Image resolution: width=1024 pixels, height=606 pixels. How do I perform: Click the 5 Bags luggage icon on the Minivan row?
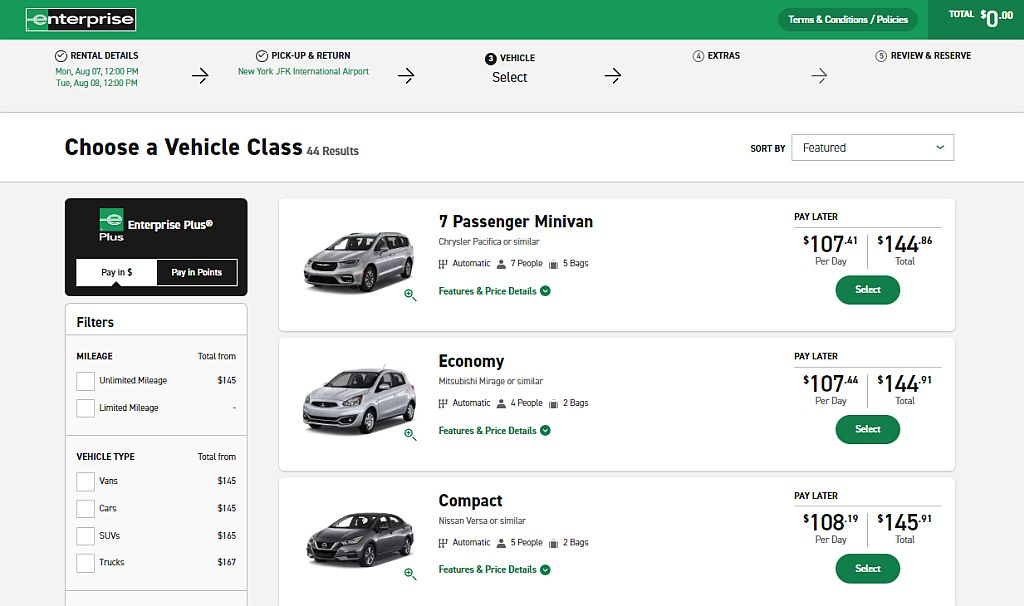[553, 263]
